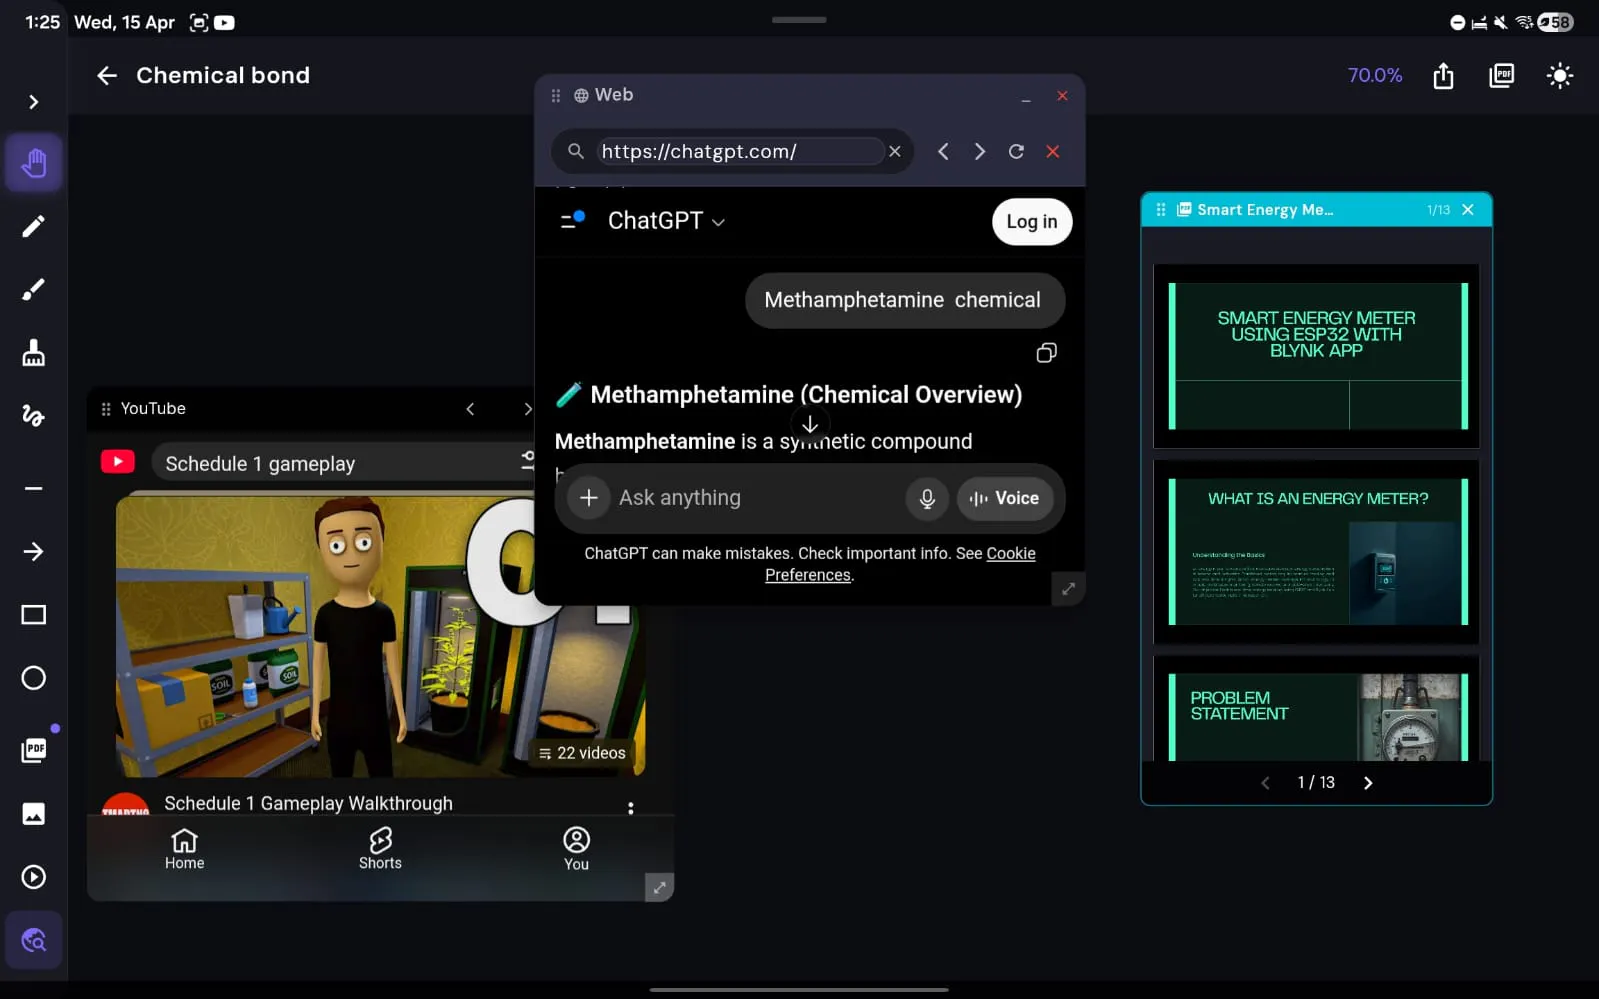Viewport: 1599px width, 999px height.
Task: Click the plus attach button in ChatGPT
Action: [x=589, y=498]
